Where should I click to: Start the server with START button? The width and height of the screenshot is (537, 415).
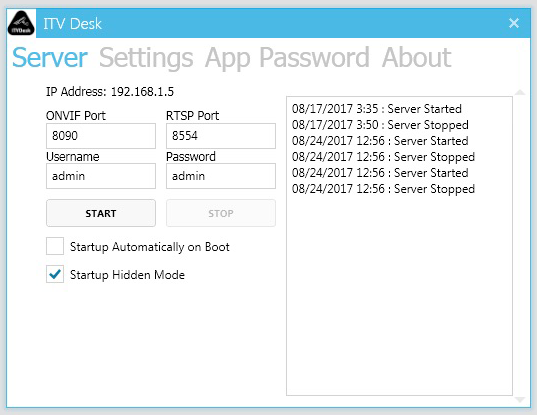101,213
